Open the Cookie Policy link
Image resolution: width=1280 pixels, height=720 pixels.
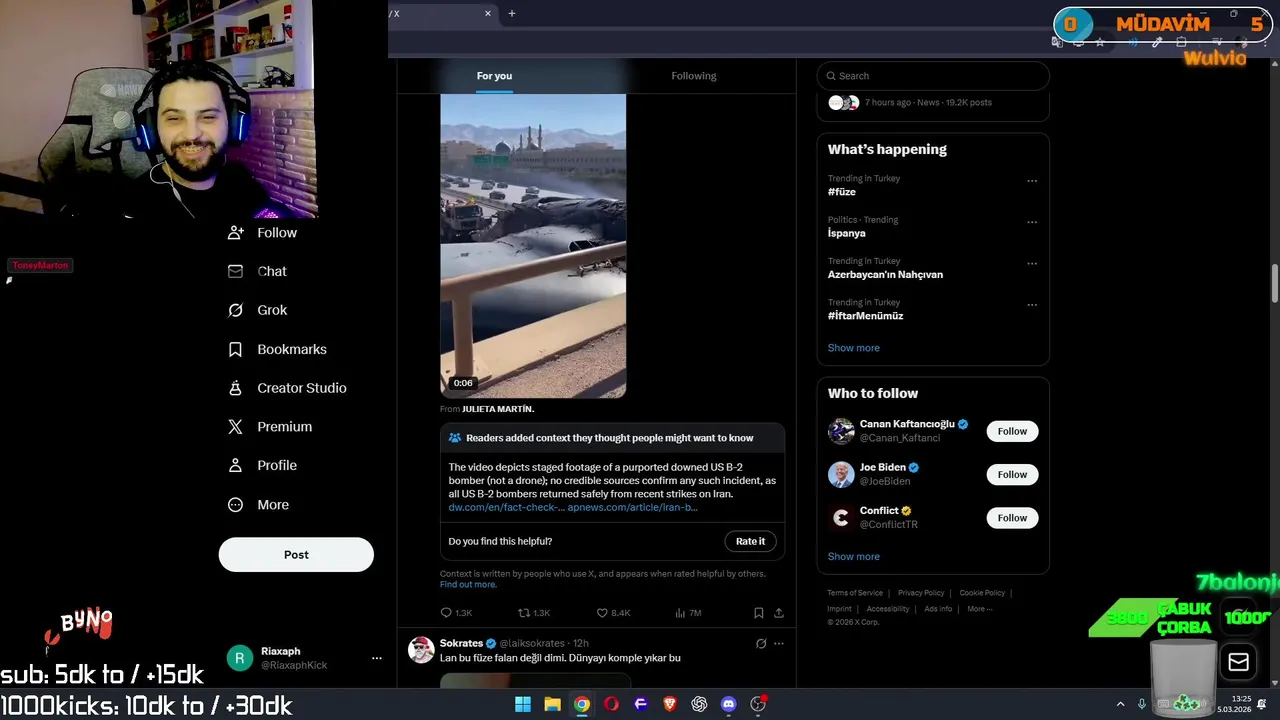point(982,593)
